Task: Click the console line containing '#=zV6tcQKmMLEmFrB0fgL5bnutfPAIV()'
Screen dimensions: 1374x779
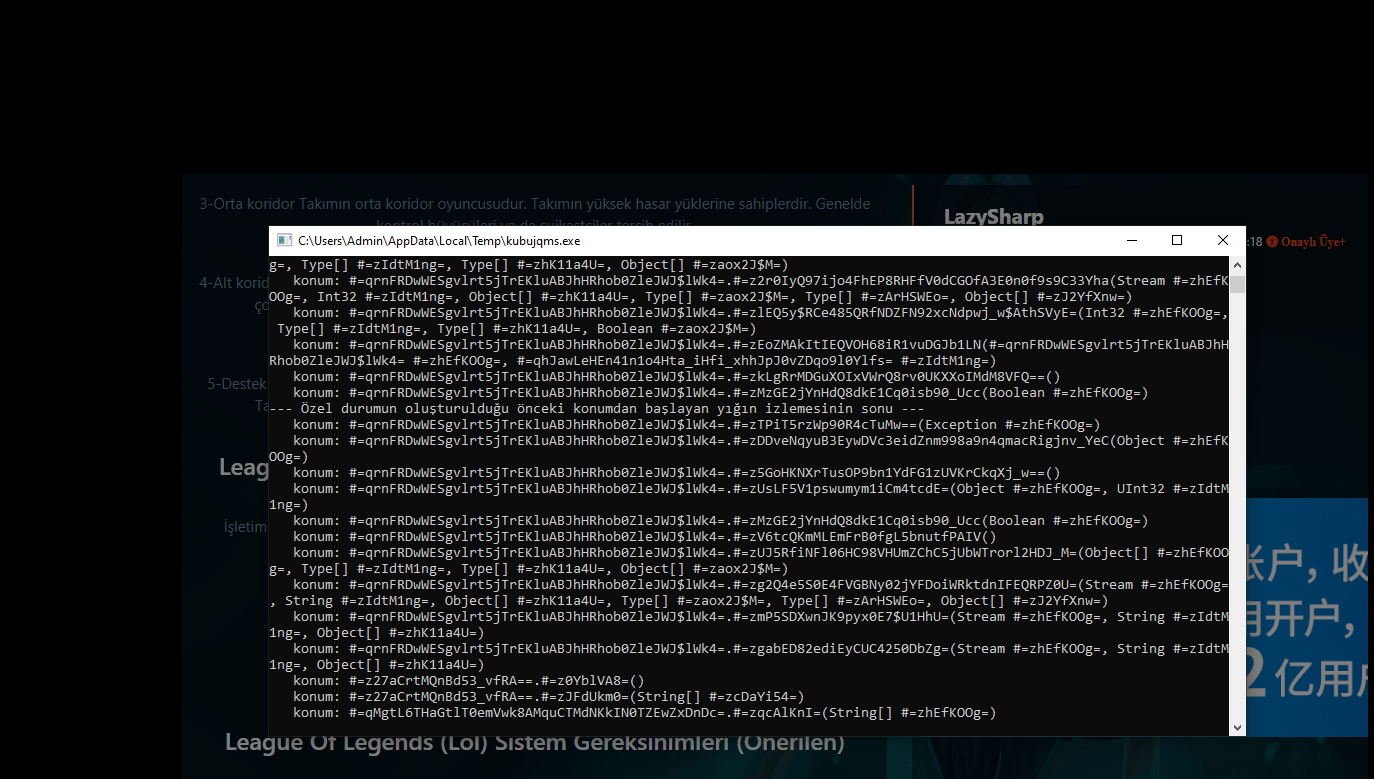Action: pos(644,536)
